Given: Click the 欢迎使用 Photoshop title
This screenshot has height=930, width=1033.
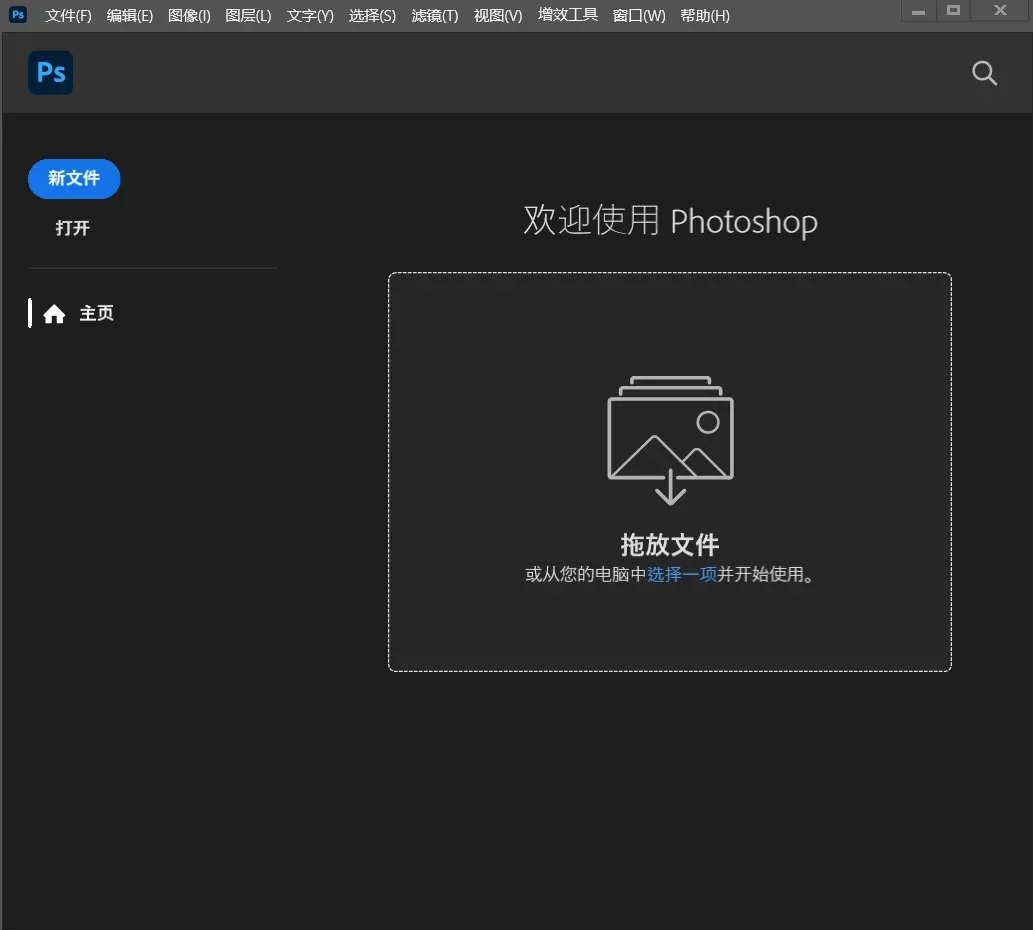Looking at the screenshot, I should [x=670, y=221].
